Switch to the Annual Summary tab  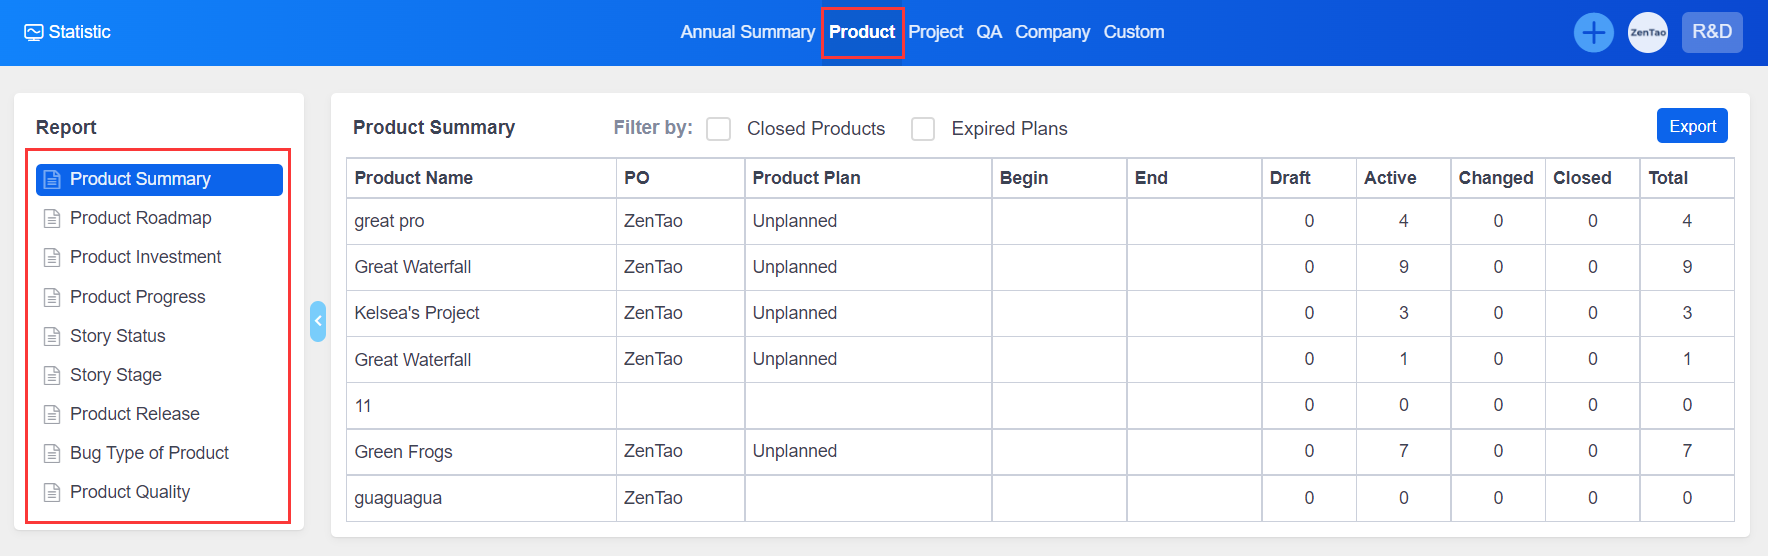(x=747, y=32)
